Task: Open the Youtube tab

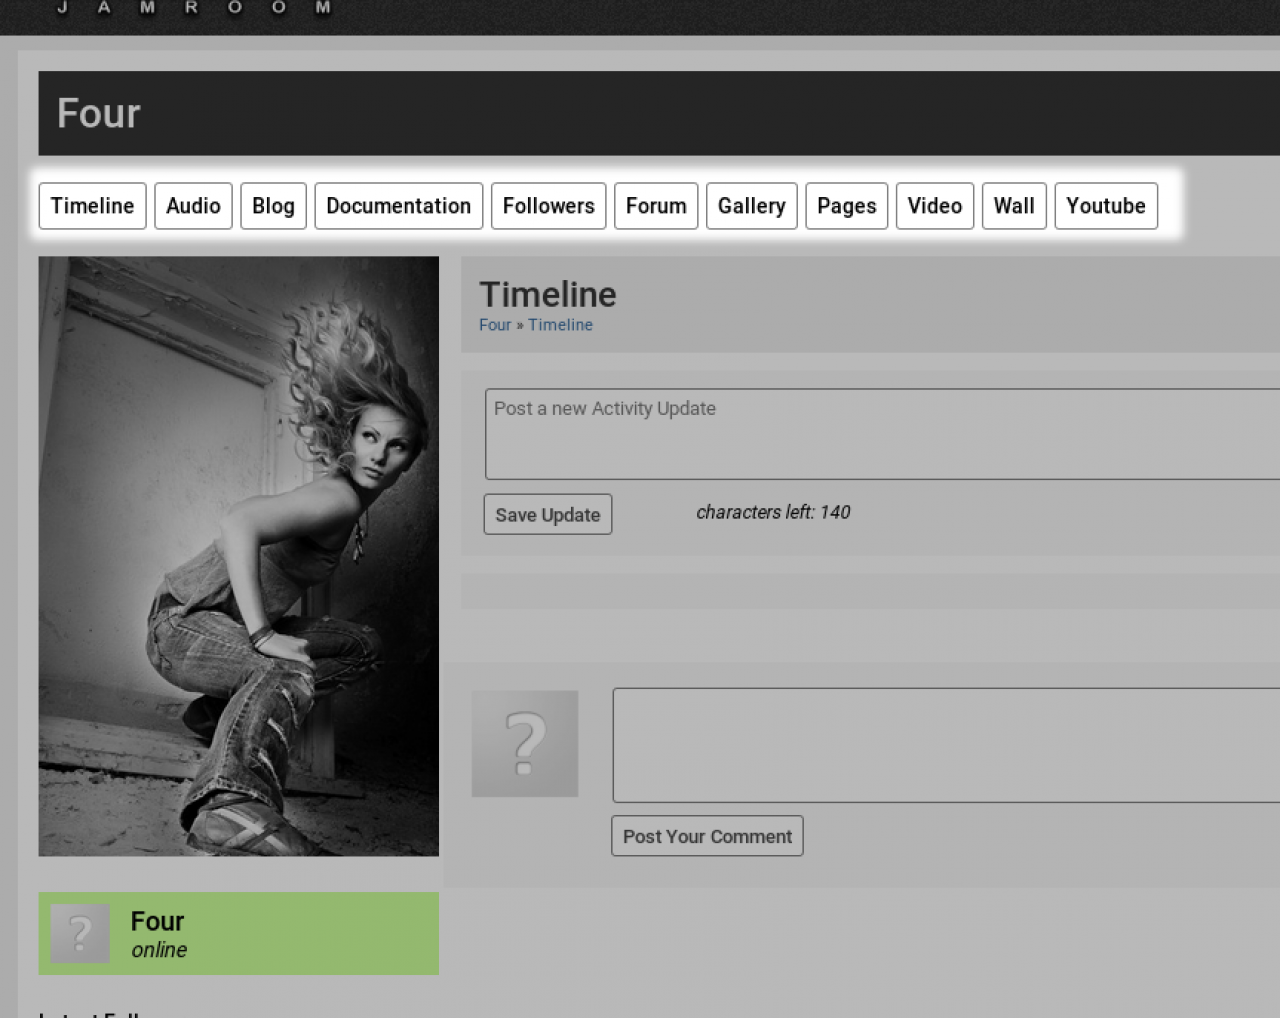Action: pos(1105,206)
